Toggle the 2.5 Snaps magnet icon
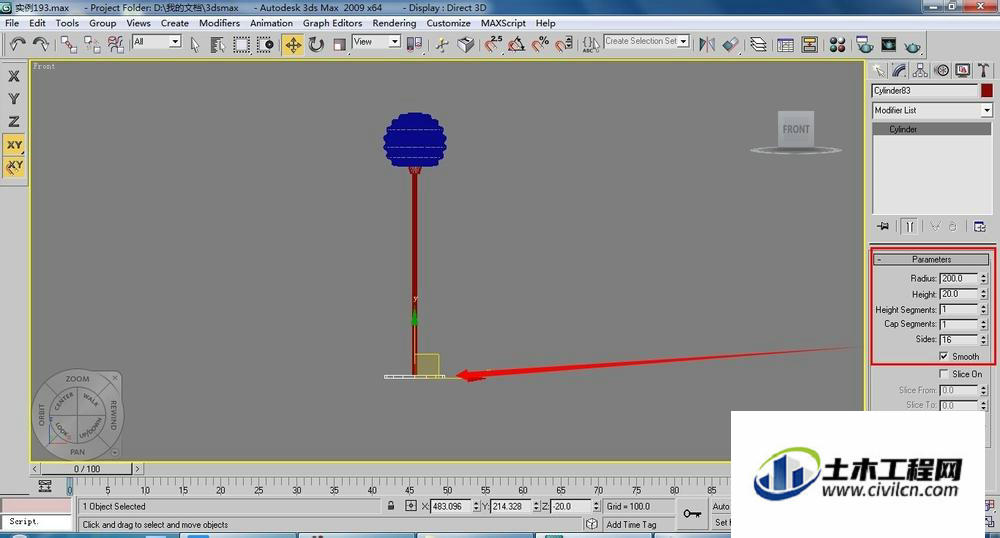Image resolution: width=1000 pixels, height=538 pixels. coord(493,44)
